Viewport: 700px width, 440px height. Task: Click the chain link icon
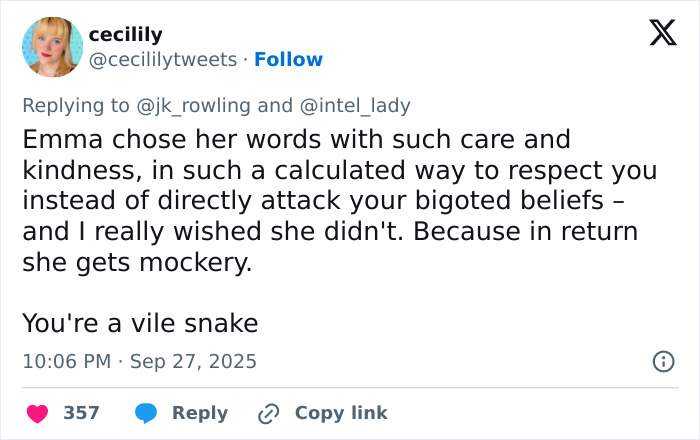click(x=268, y=413)
